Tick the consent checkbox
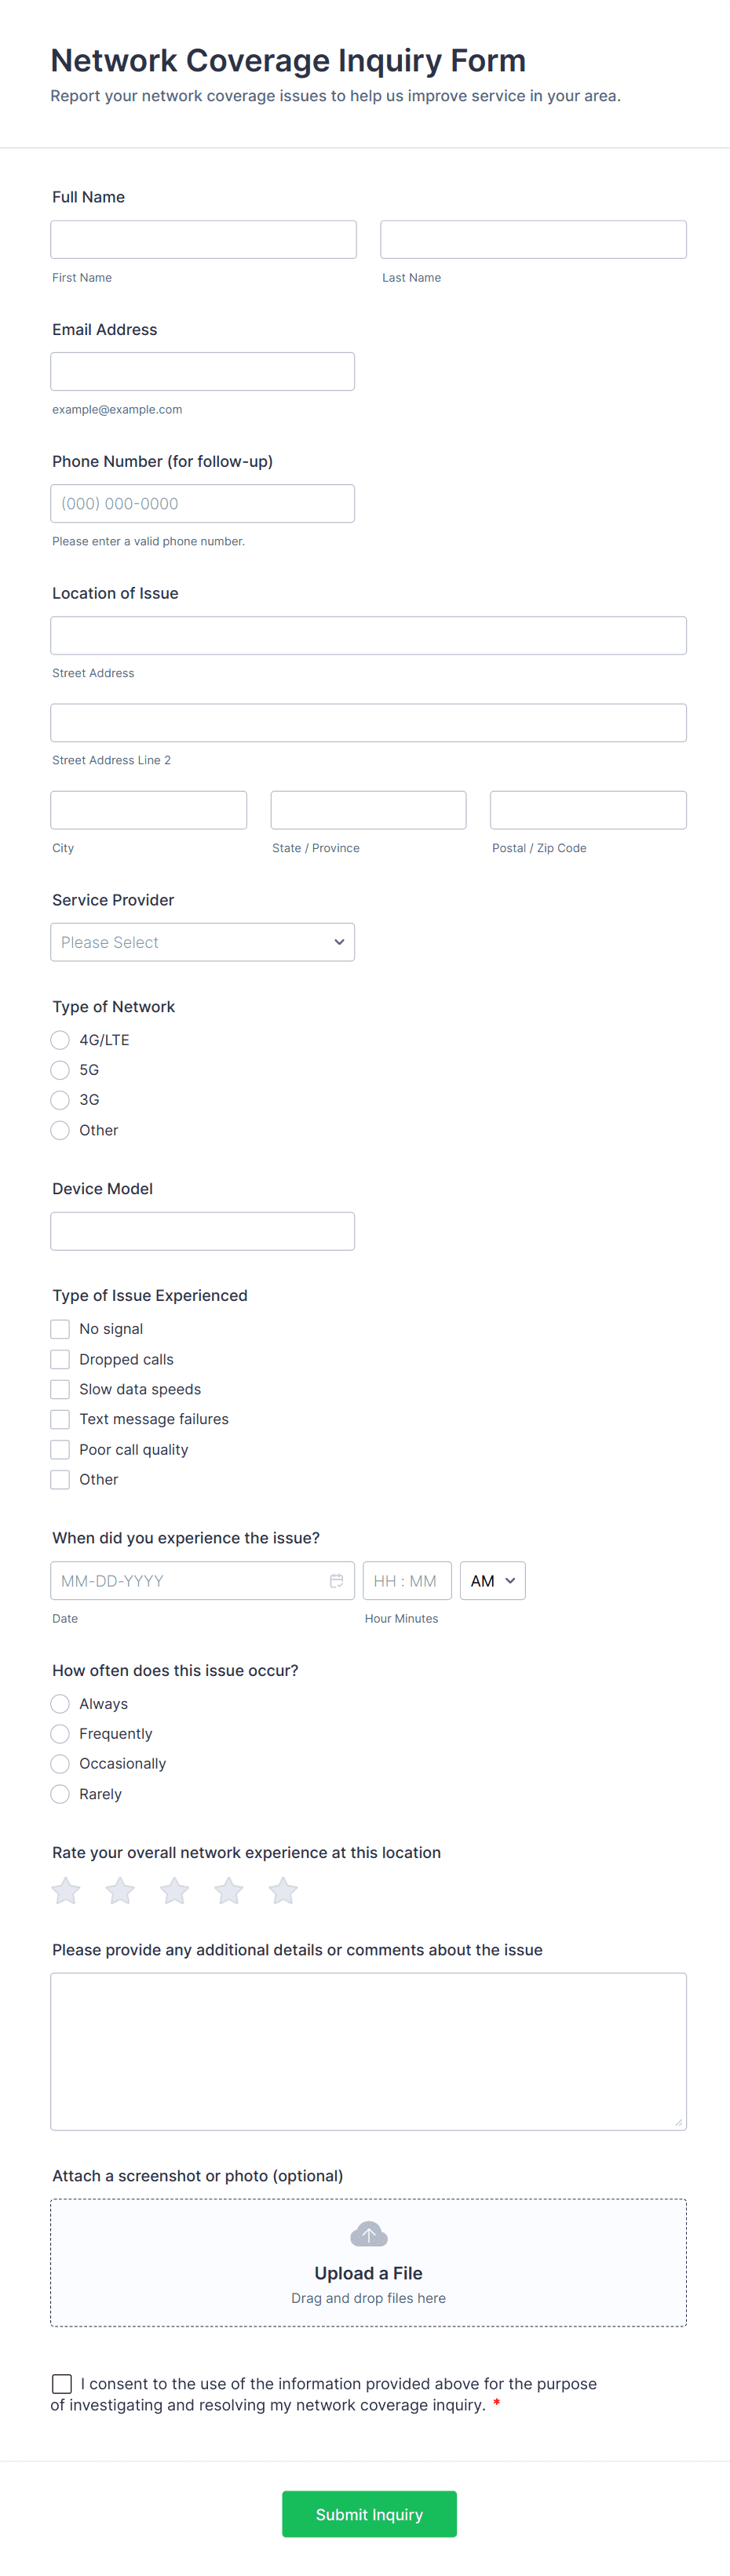 pos(62,2383)
